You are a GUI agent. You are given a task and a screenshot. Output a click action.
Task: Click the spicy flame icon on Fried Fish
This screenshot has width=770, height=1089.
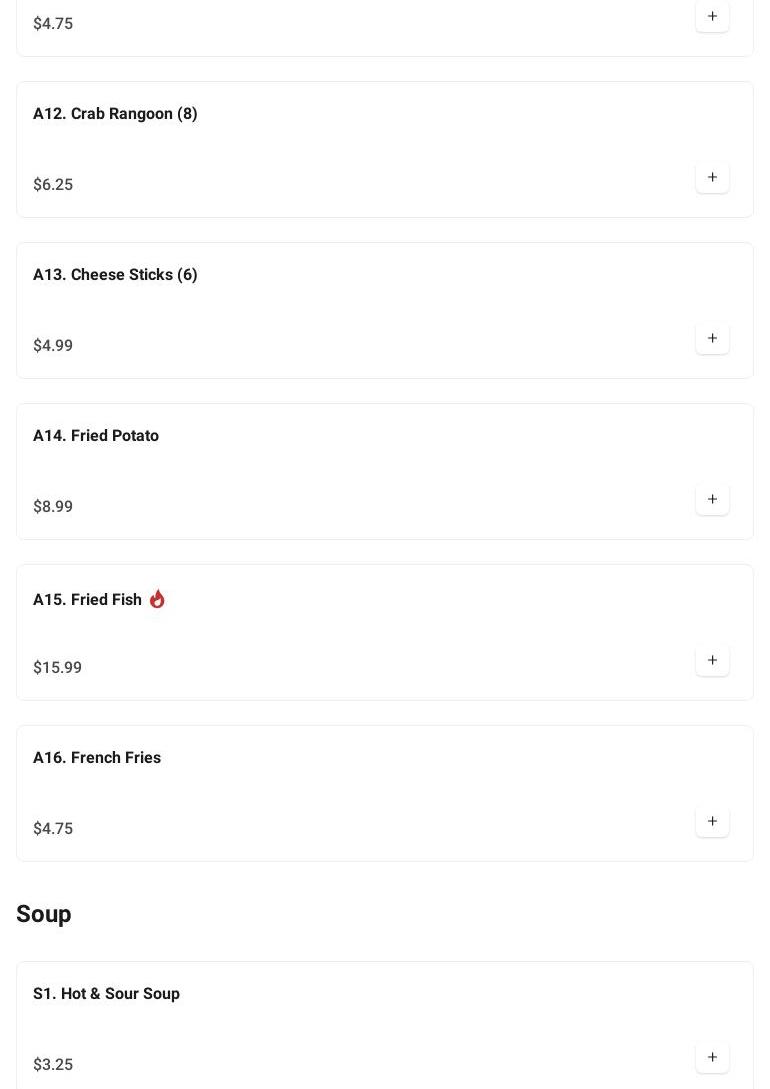(x=157, y=599)
